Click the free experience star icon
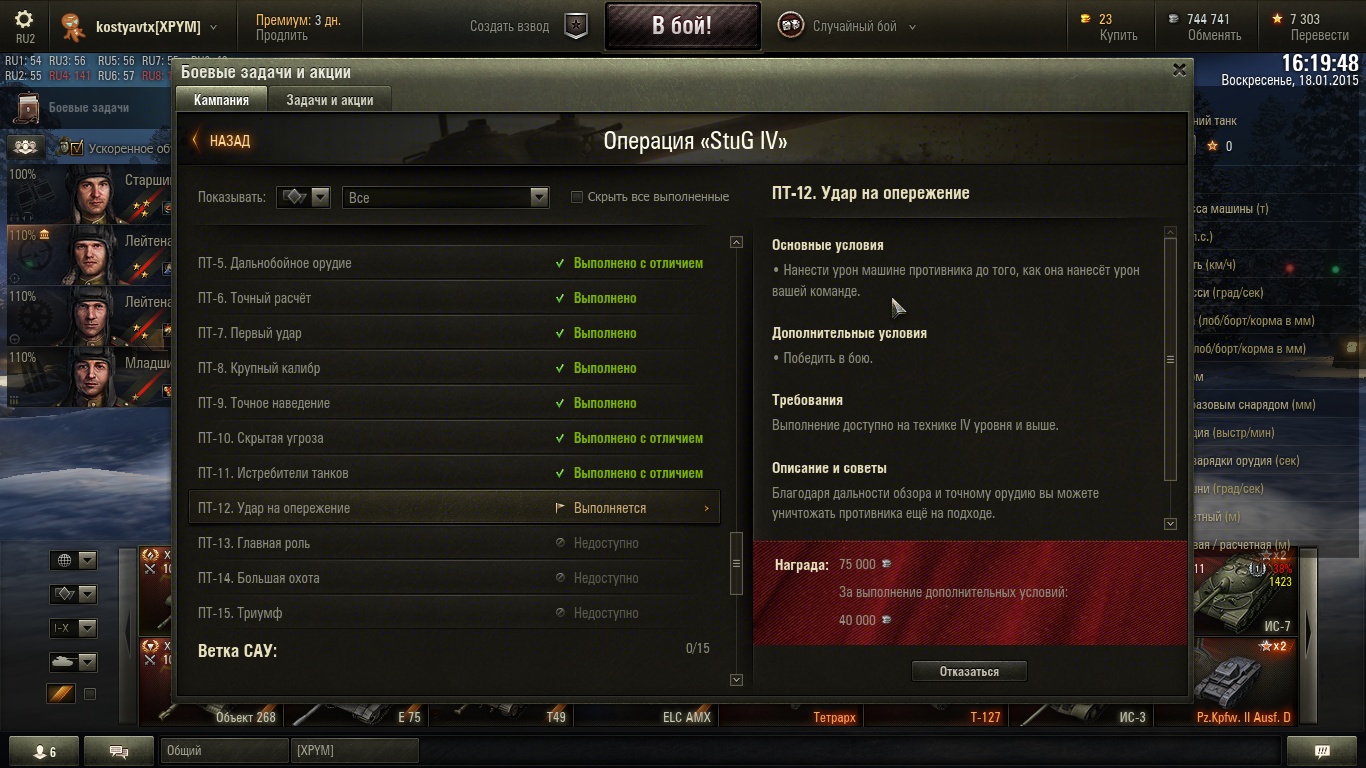The height and width of the screenshot is (768, 1366). coord(1277,19)
